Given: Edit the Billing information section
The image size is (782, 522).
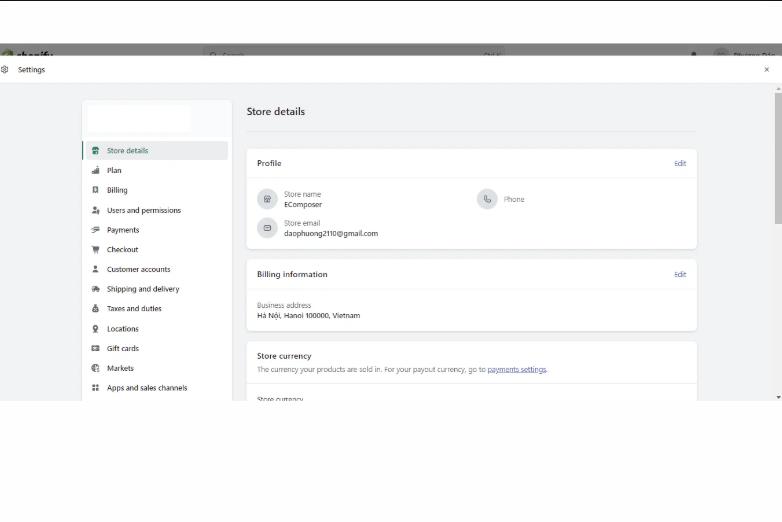Looking at the screenshot, I should click(x=680, y=274).
